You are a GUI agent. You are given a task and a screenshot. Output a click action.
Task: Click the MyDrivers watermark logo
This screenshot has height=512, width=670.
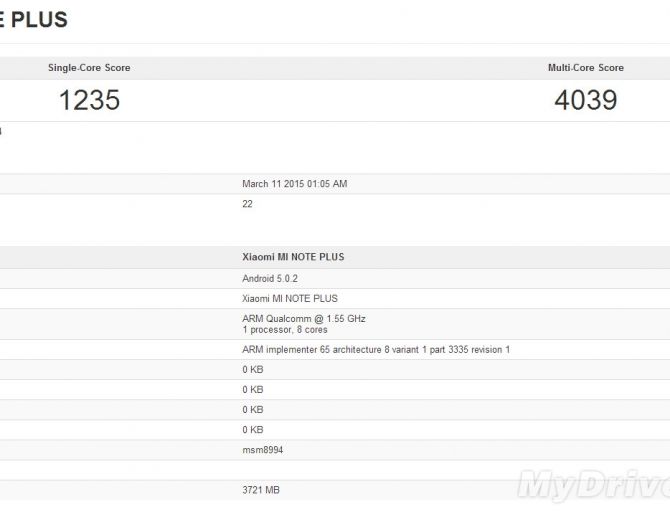pyautogui.click(x=593, y=485)
